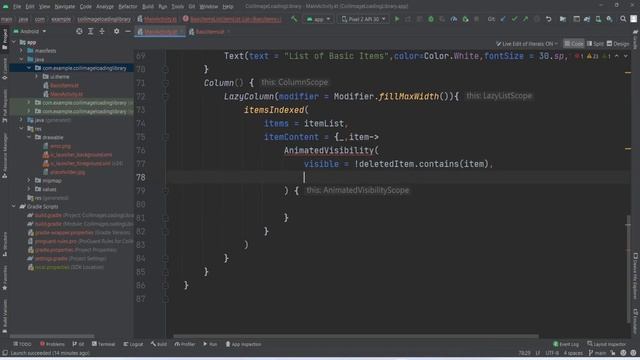Screen dimensions: 640x360
Task: Expand the mipmap folder
Action: (29, 180)
